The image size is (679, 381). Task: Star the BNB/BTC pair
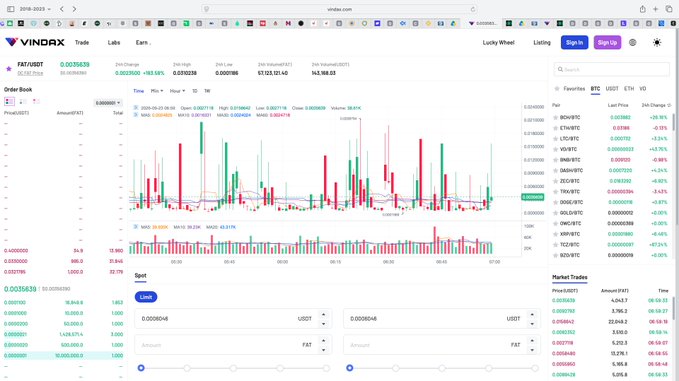pos(555,160)
